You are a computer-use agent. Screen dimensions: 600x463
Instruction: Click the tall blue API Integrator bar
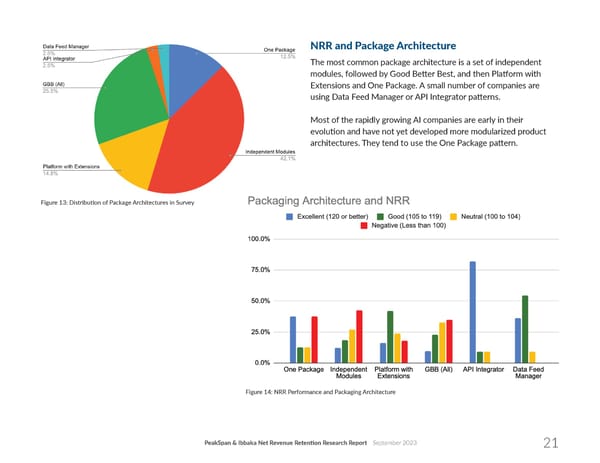472,311
